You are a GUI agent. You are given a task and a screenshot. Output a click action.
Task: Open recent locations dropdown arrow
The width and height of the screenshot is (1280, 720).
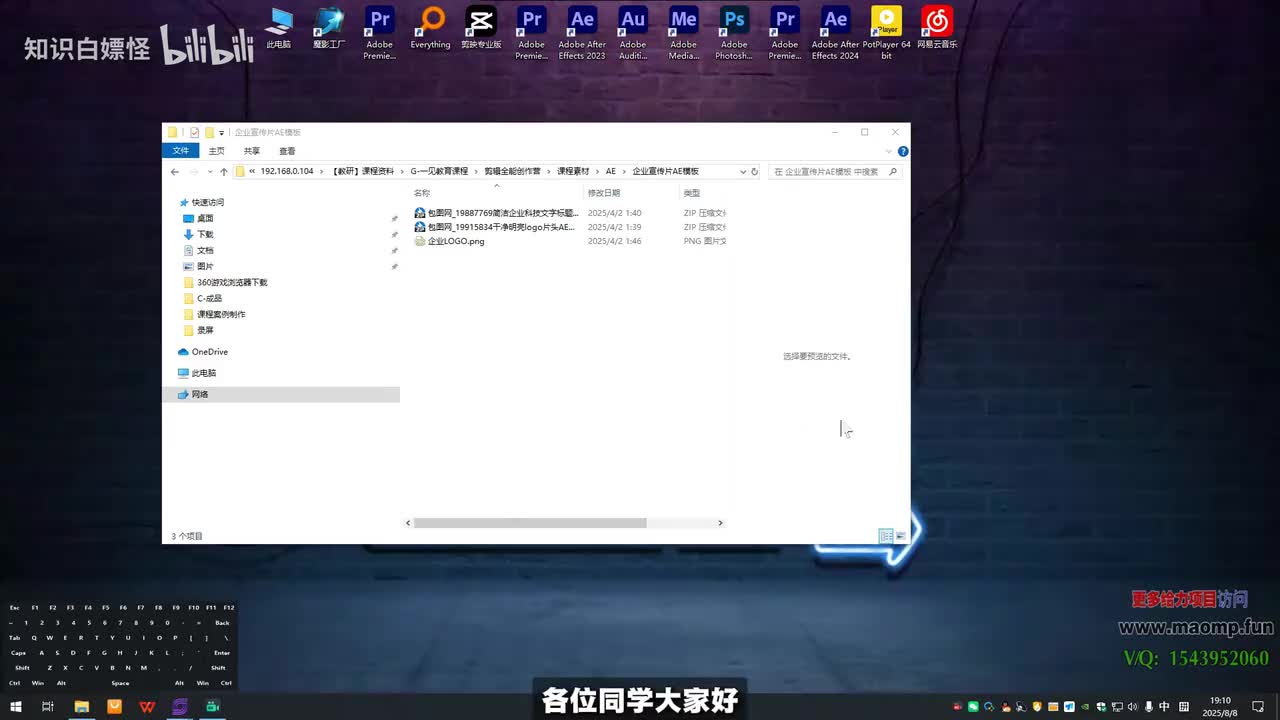pyautogui.click(x=209, y=171)
